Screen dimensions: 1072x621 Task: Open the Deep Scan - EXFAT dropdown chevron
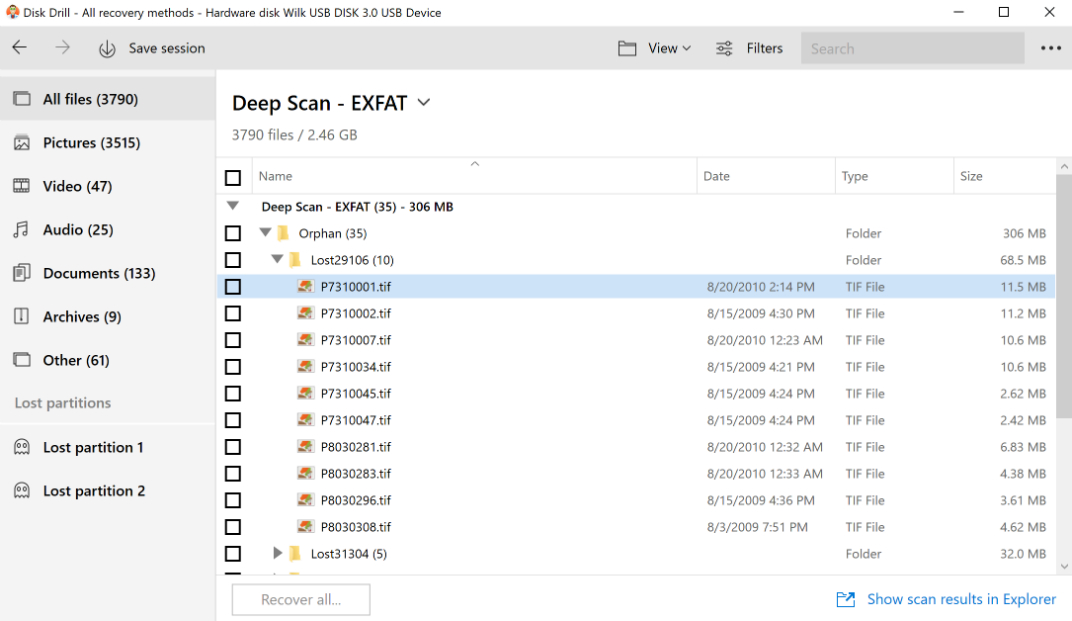(x=424, y=103)
